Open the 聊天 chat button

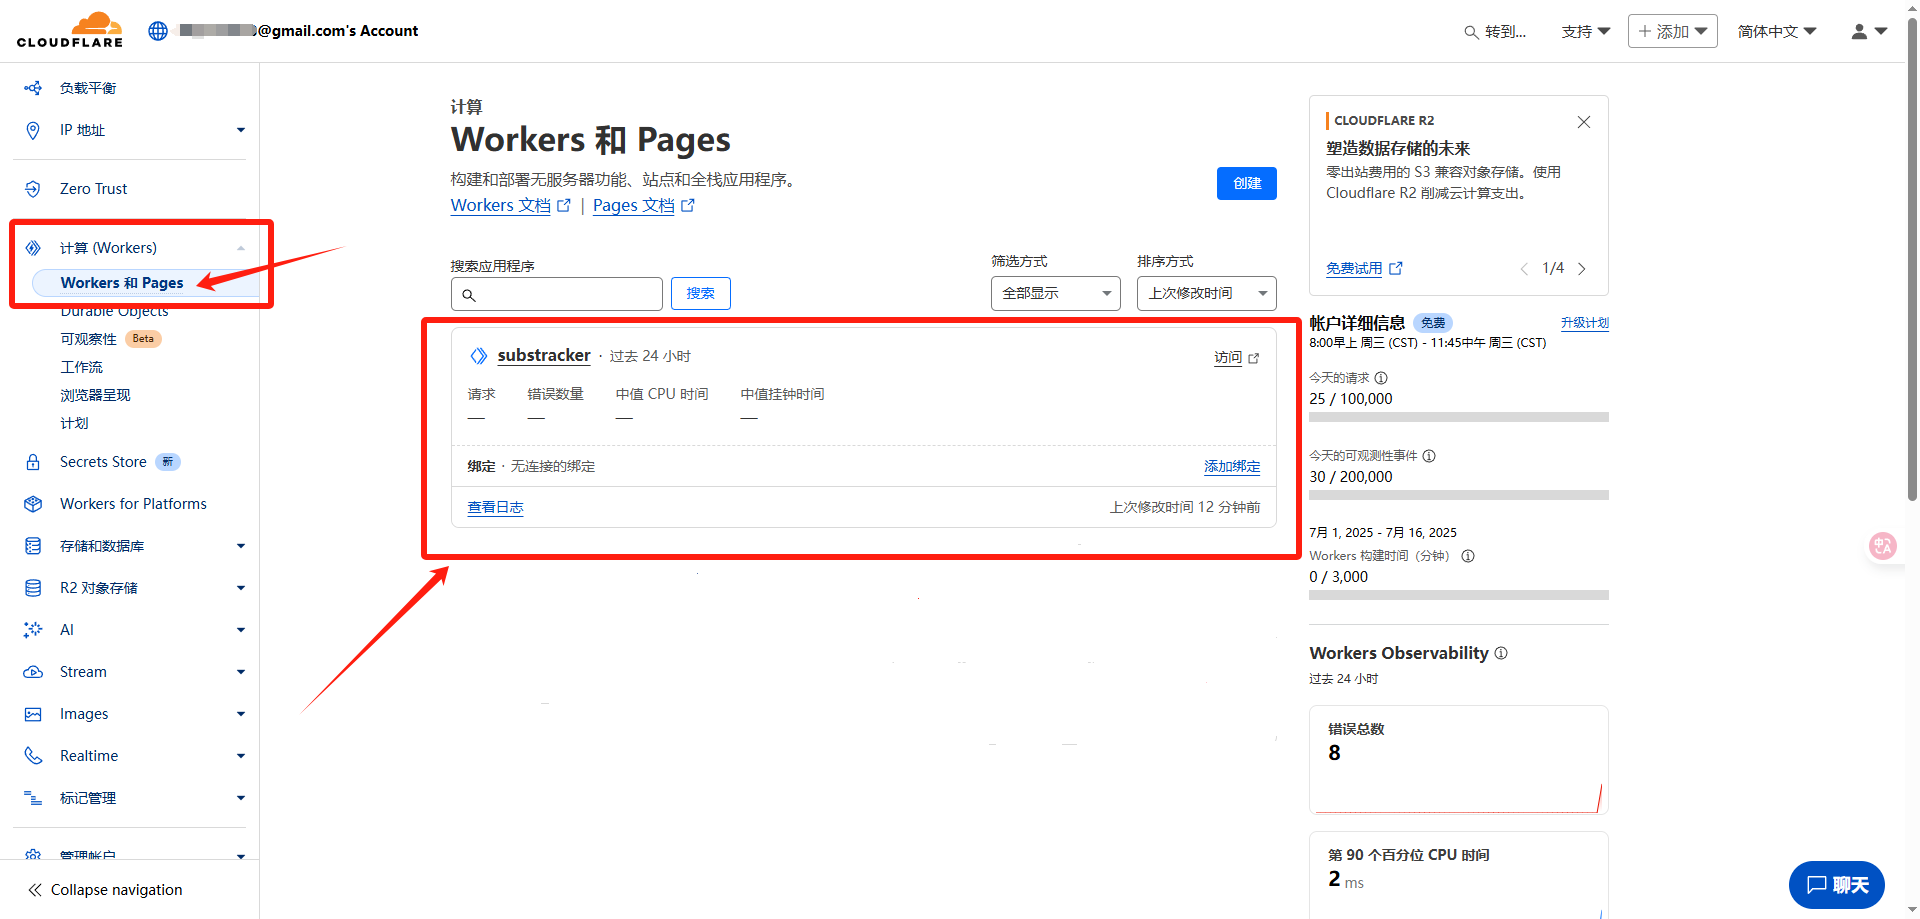tap(1837, 885)
